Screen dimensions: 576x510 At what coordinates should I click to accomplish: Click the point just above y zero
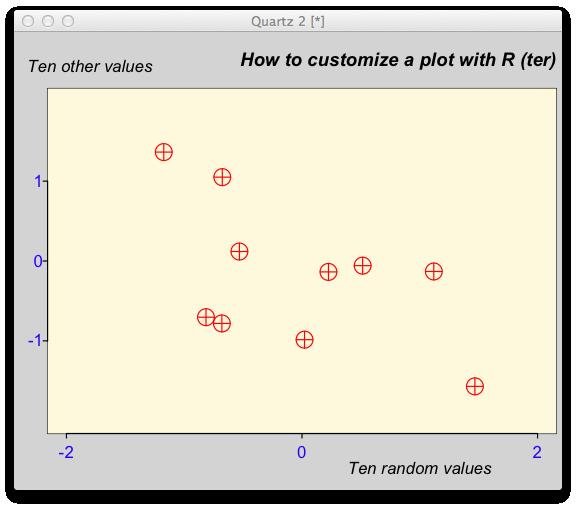pos(240,252)
